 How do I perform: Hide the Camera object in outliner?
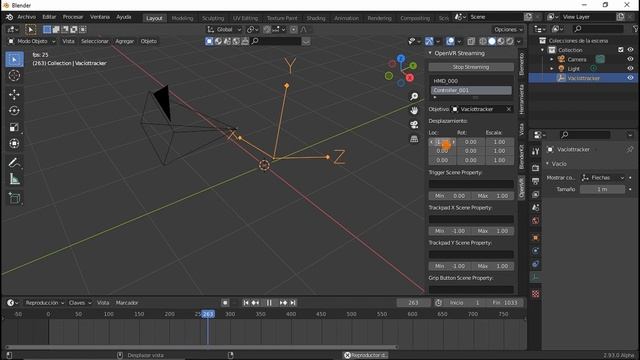click(630, 59)
